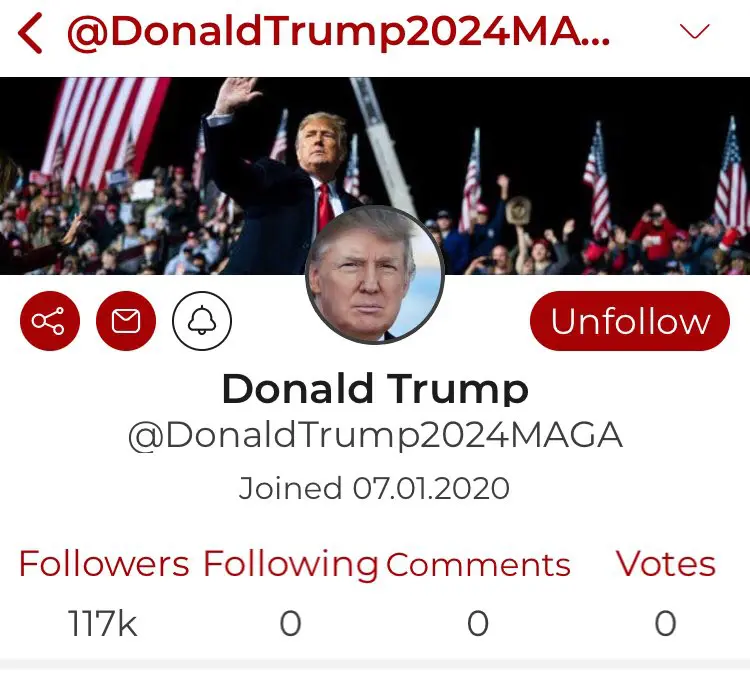Tap the header title @DonaldTrump2024MA...
Viewport: 750px width, 678px height.
coord(339,34)
